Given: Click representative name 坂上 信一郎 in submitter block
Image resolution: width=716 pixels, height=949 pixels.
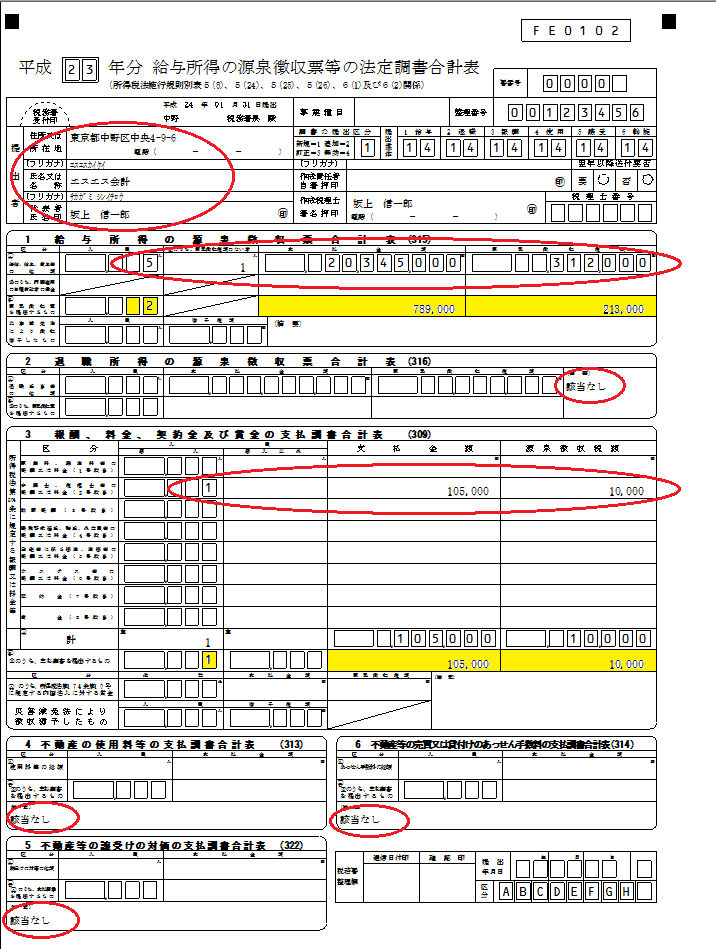Looking at the screenshot, I should point(99,214).
